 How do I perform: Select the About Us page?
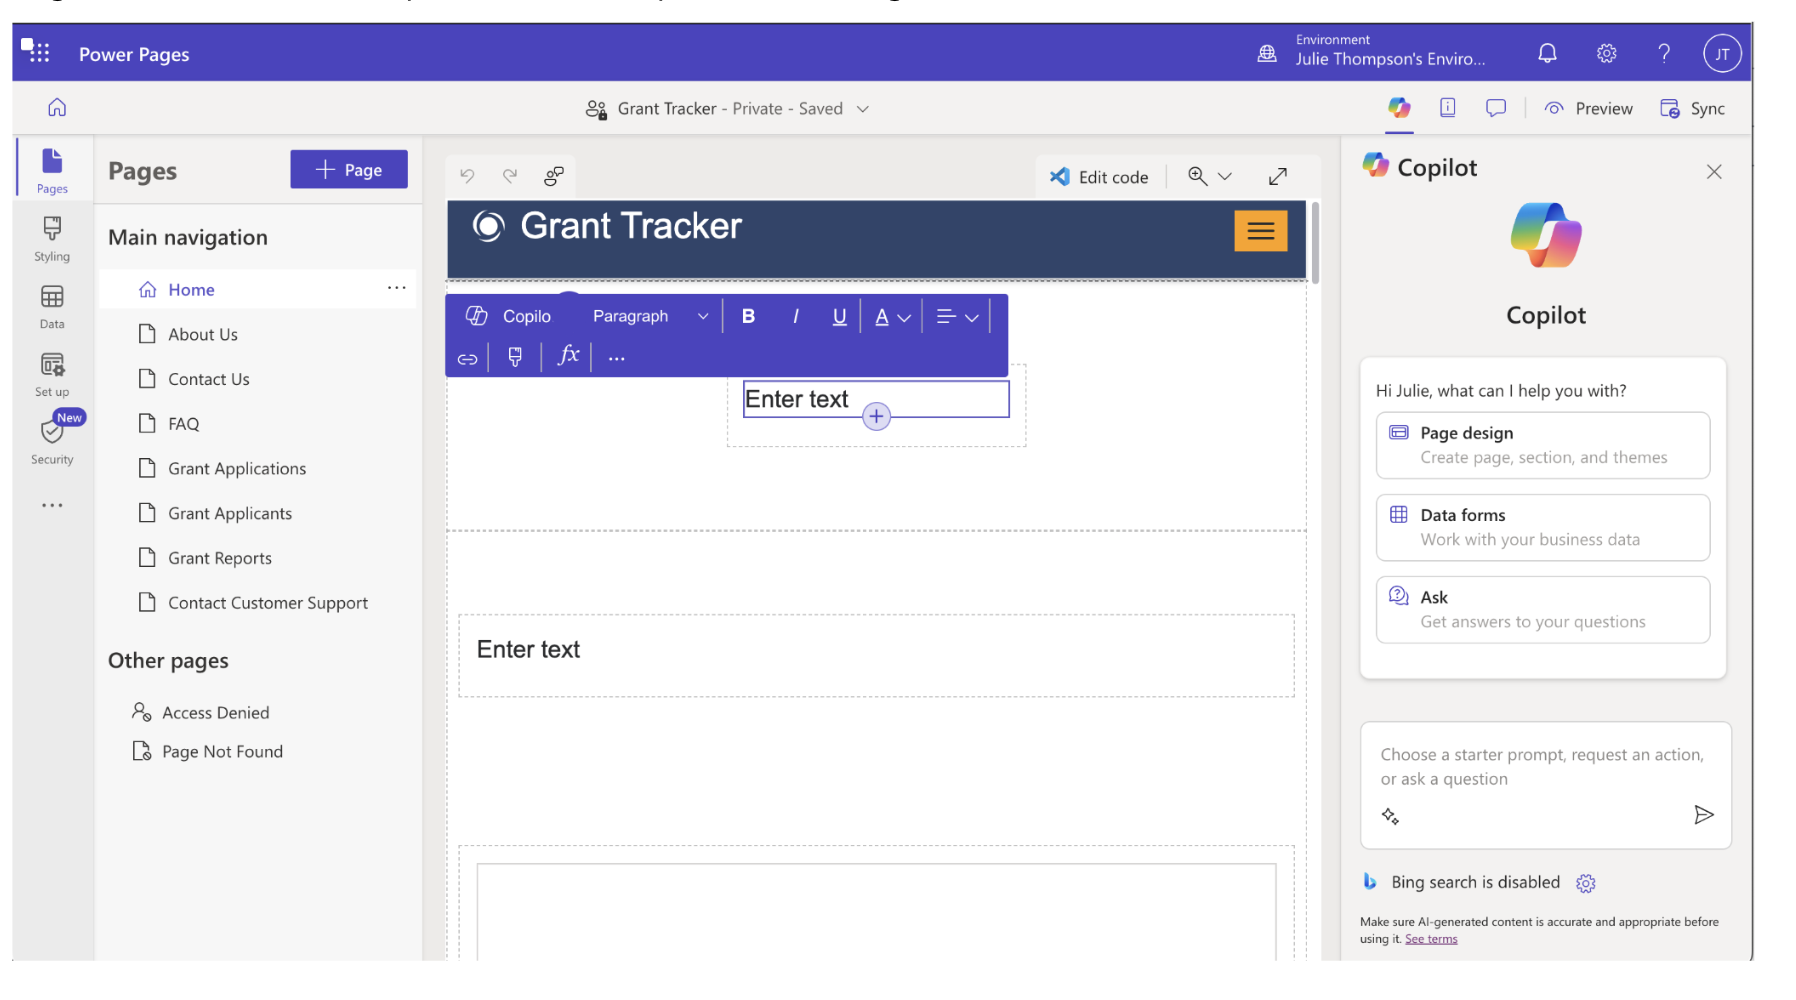pos(203,334)
